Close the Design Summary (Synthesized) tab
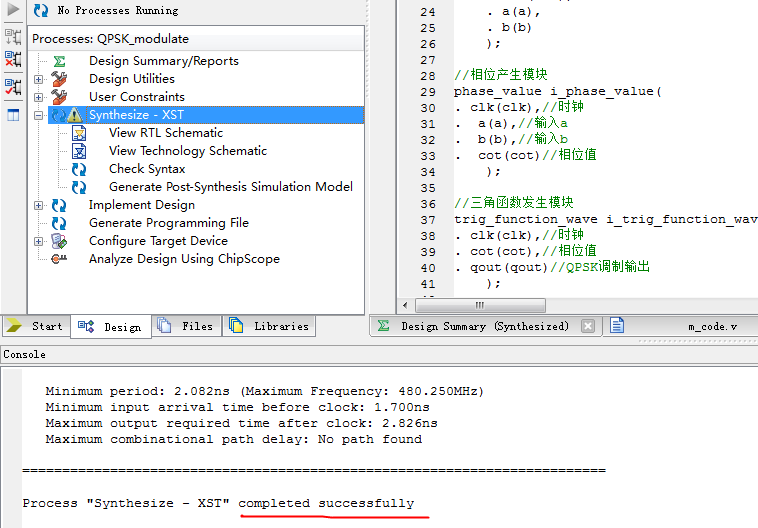758x528 pixels. (x=588, y=326)
